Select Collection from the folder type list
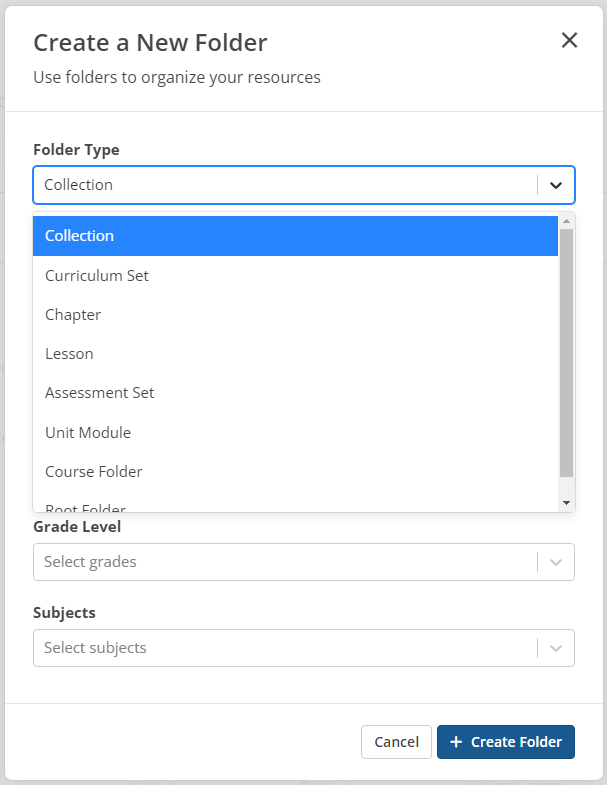Viewport: 607px width, 785px height. click(295, 236)
